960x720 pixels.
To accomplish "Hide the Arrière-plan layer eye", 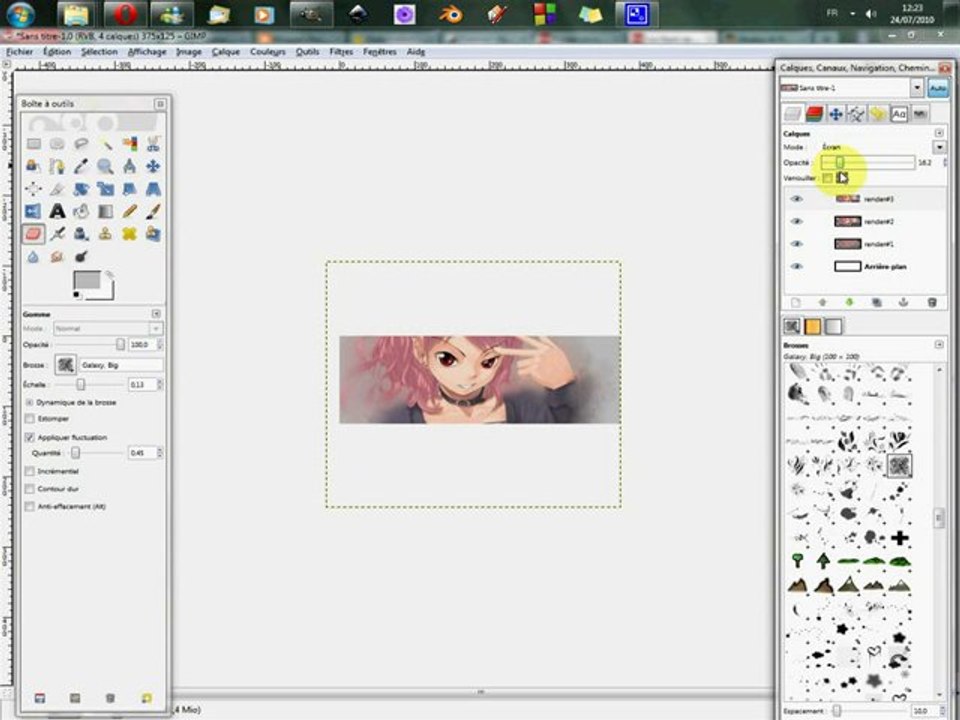I will click(796, 266).
